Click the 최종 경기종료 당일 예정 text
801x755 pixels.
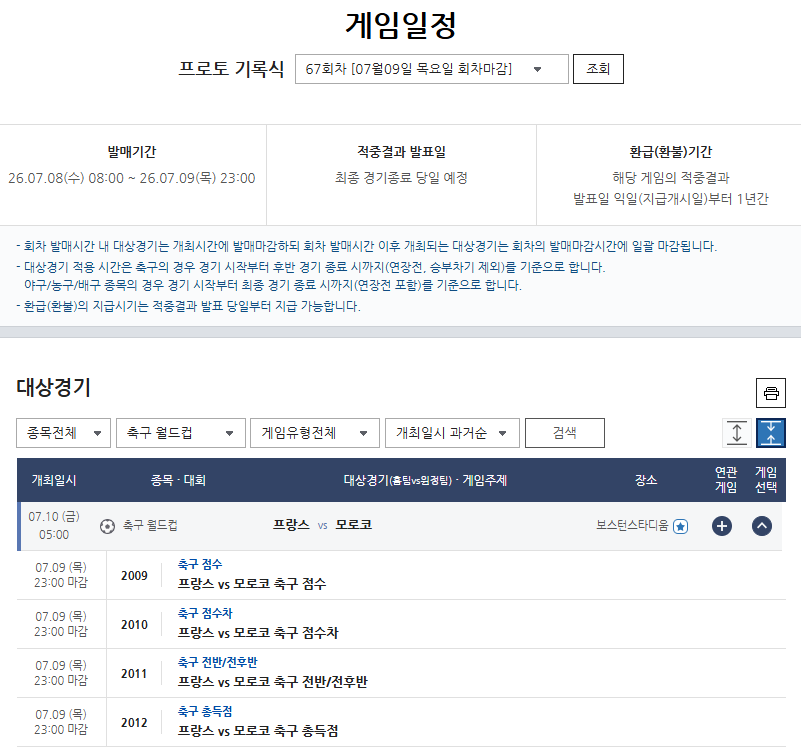[x=401, y=178]
